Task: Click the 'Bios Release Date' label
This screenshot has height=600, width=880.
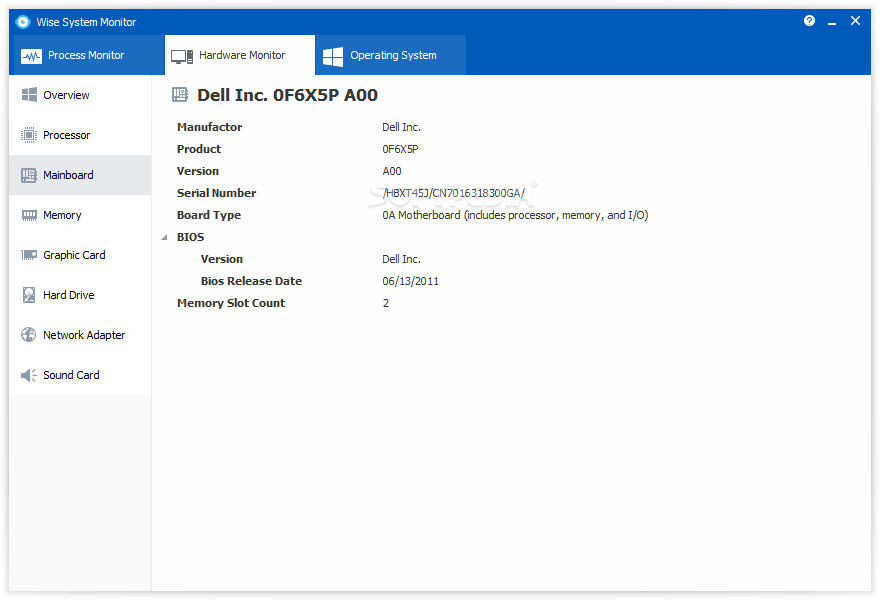Action: [251, 281]
